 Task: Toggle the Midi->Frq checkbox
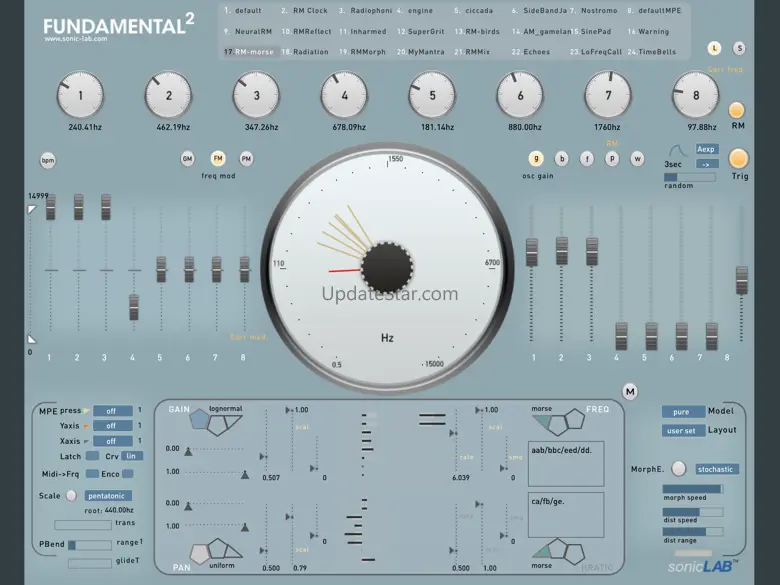click(92, 474)
